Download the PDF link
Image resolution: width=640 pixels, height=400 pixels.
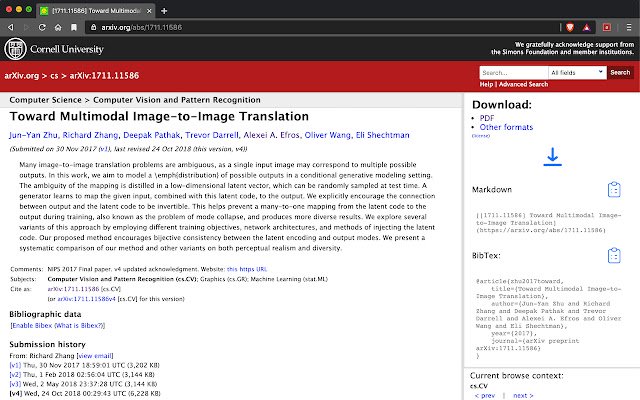point(487,118)
